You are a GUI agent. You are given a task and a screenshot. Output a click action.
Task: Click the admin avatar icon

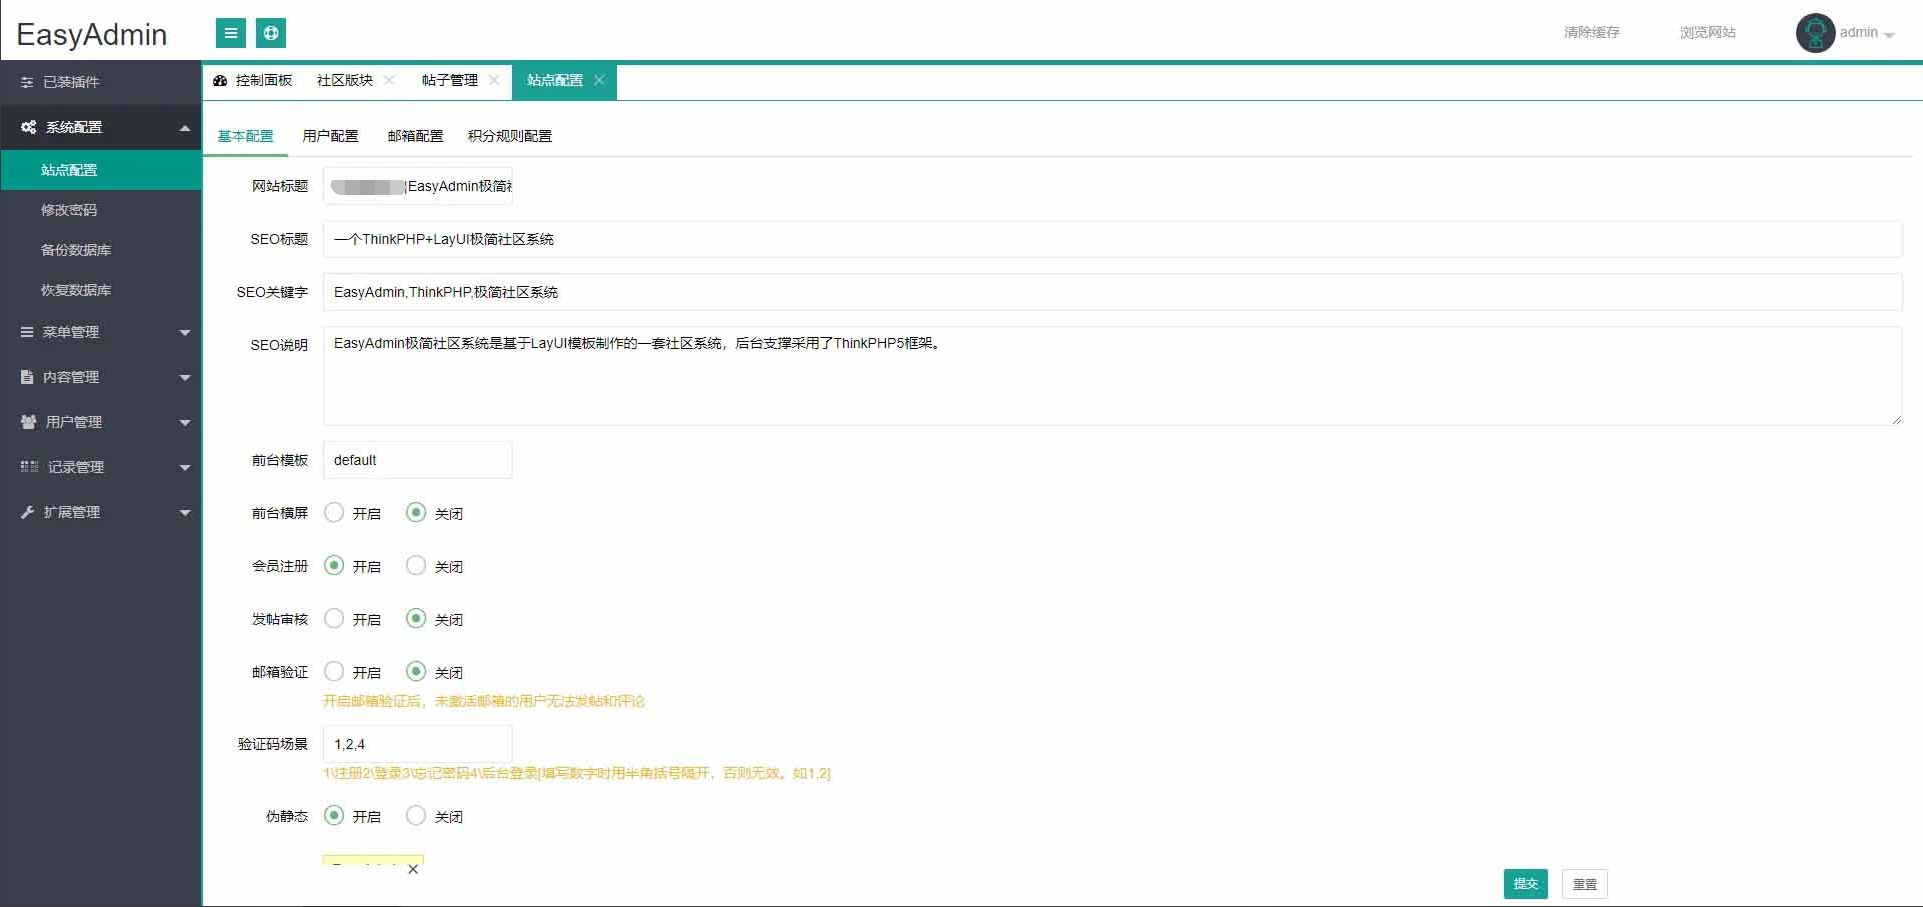(x=1814, y=32)
